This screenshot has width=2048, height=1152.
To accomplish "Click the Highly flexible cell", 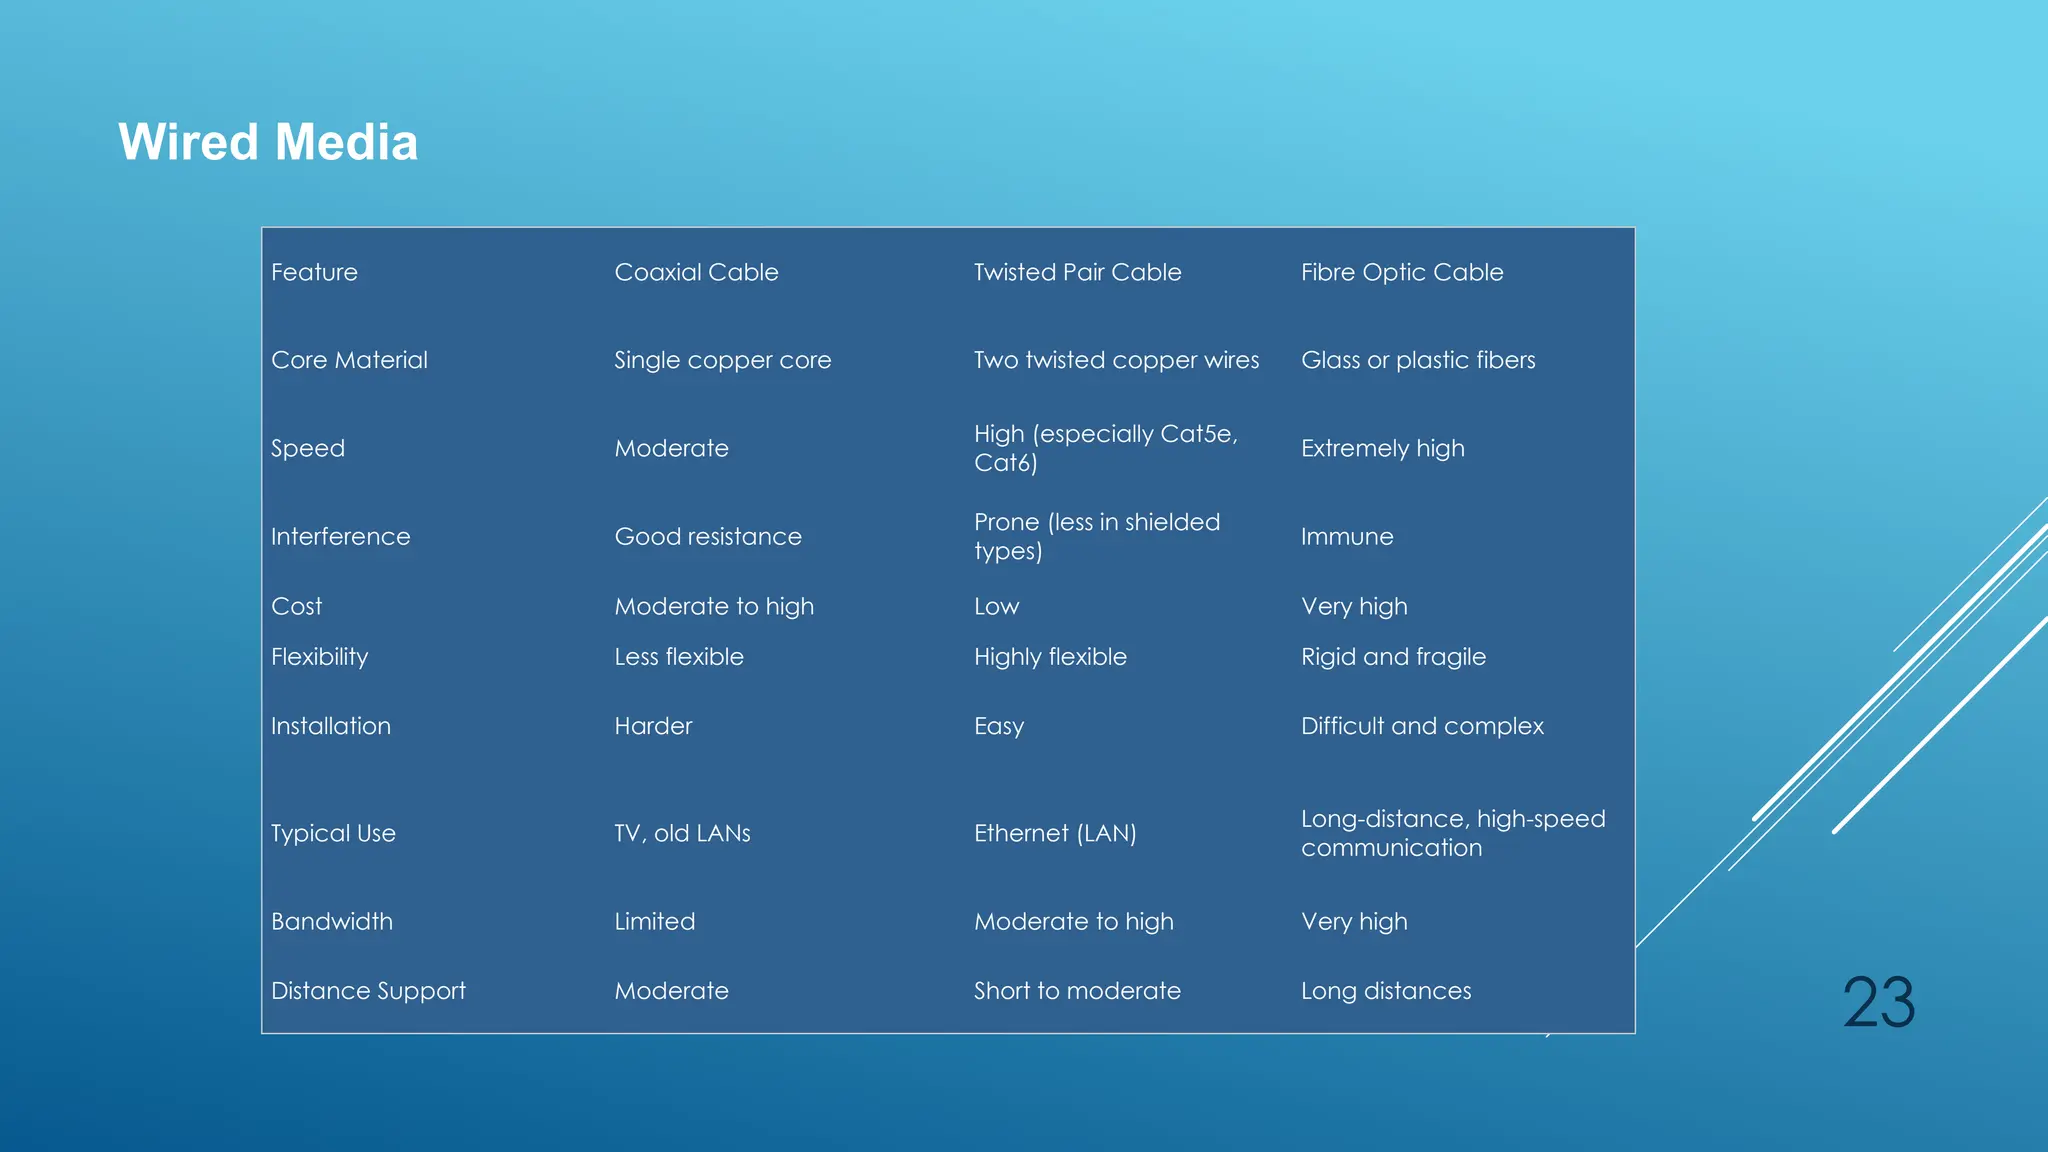I will 1050,657.
